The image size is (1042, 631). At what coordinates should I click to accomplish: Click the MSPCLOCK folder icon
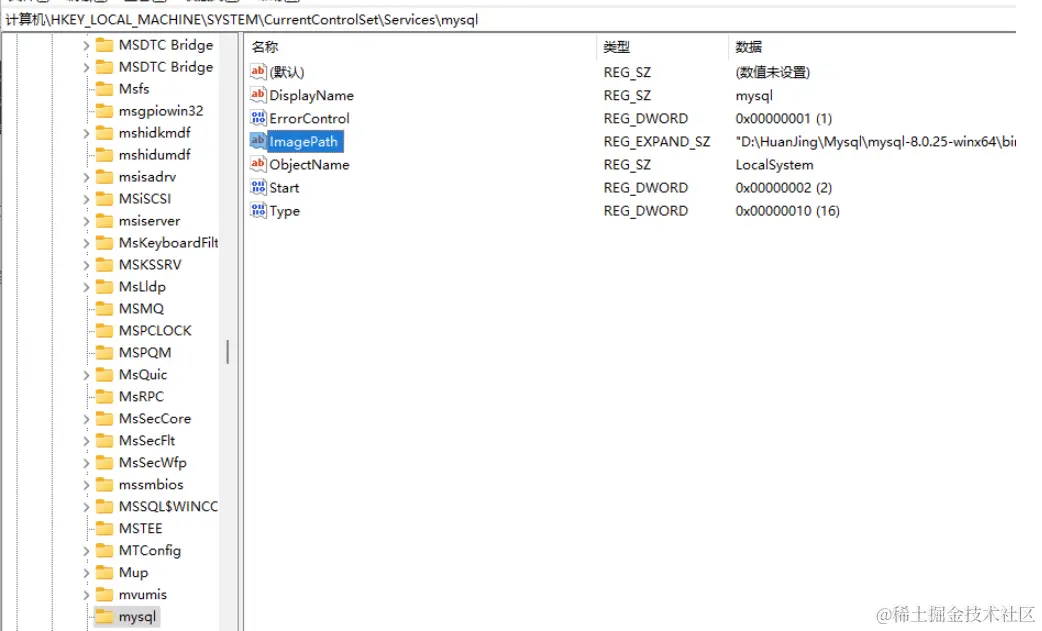(104, 330)
